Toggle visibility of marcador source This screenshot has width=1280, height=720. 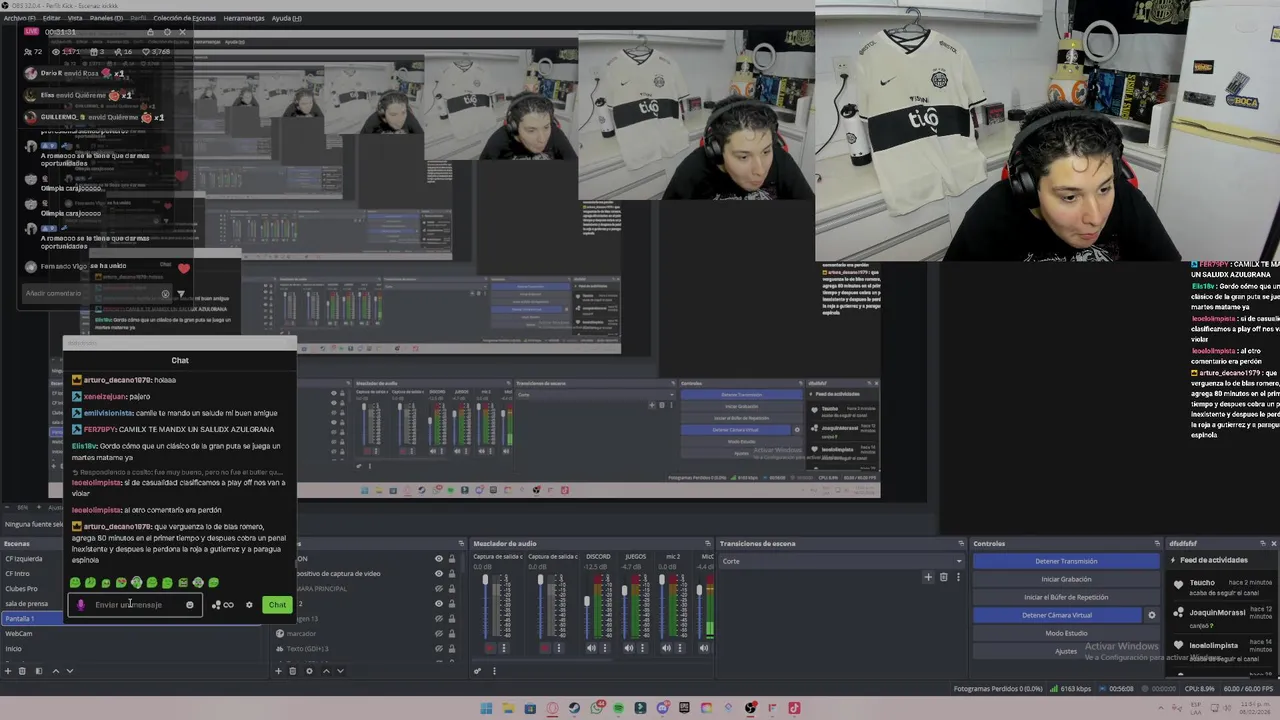pyautogui.click(x=438, y=634)
